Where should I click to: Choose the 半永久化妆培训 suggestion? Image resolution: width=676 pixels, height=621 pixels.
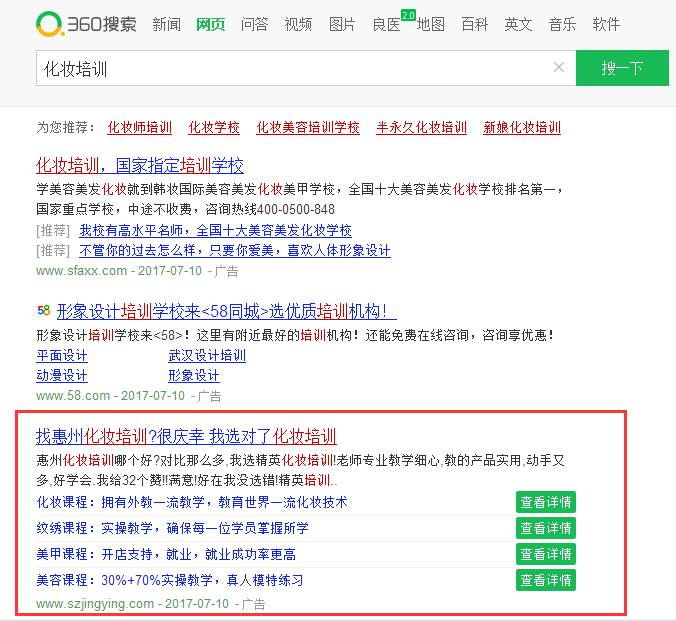click(421, 128)
